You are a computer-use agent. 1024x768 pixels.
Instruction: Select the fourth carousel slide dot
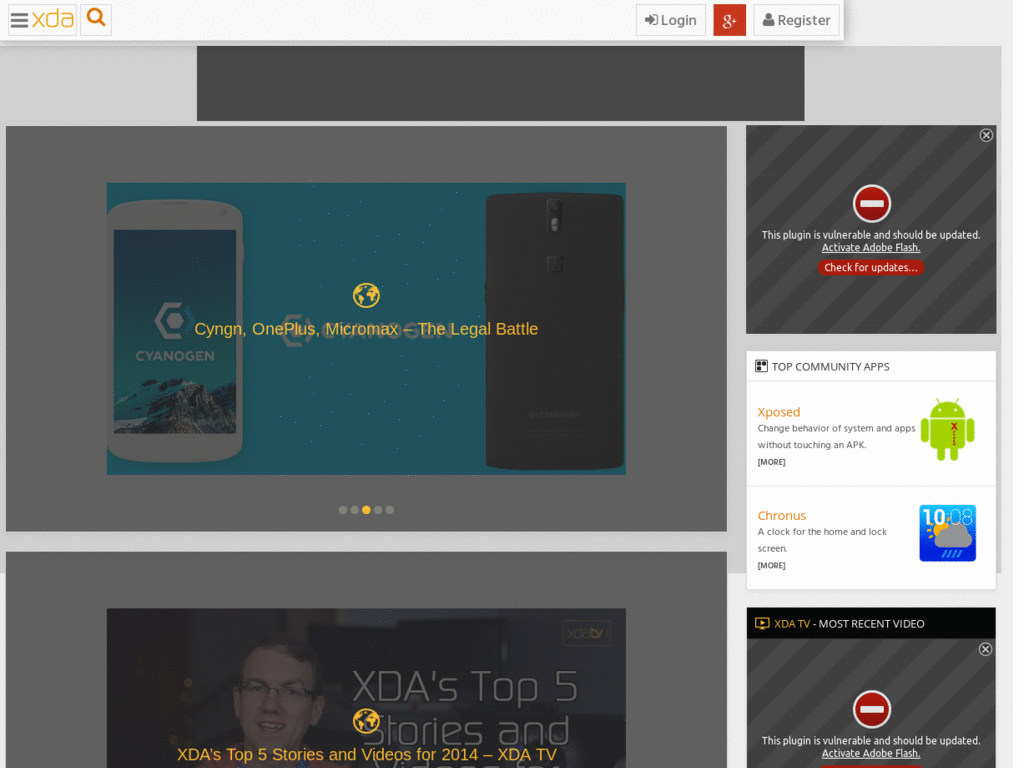pyautogui.click(x=378, y=510)
